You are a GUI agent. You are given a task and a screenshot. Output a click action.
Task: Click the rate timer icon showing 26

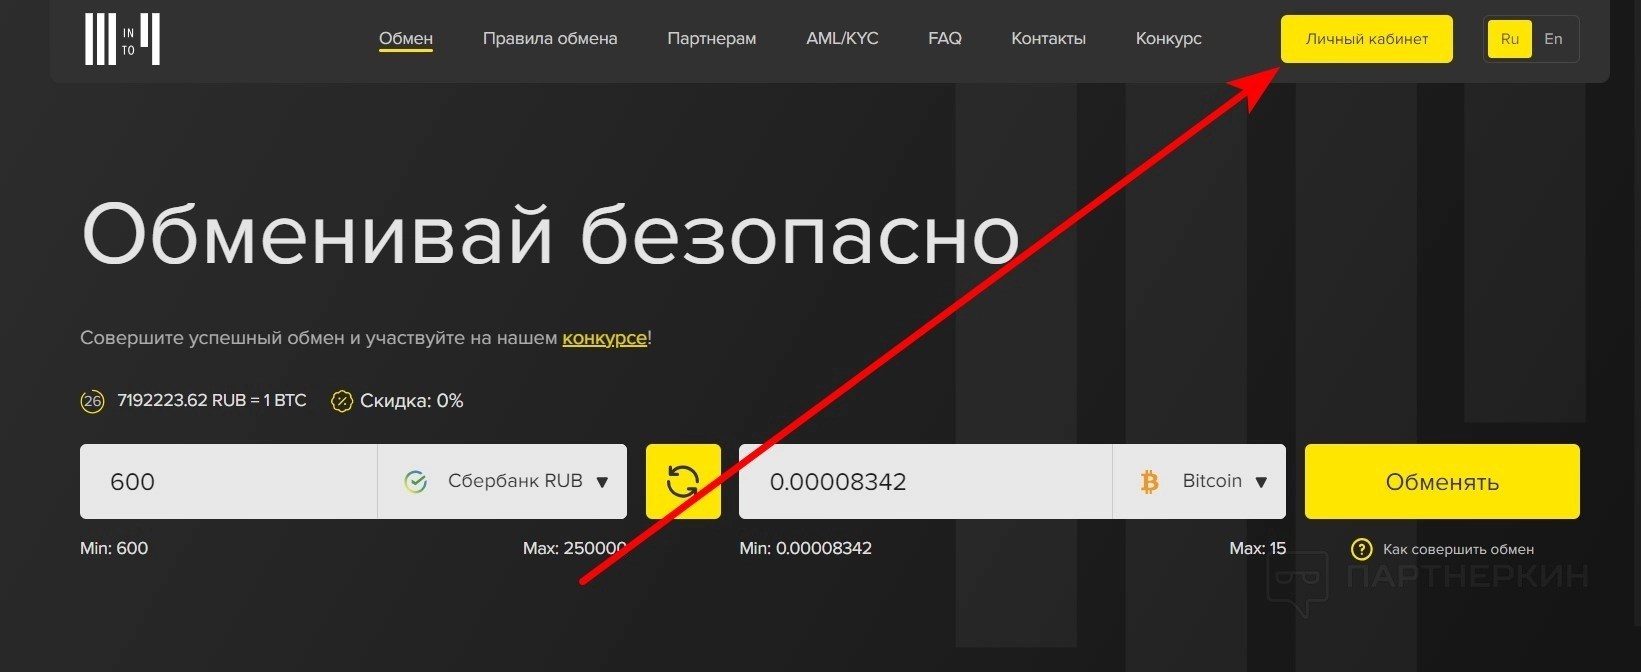92,401
